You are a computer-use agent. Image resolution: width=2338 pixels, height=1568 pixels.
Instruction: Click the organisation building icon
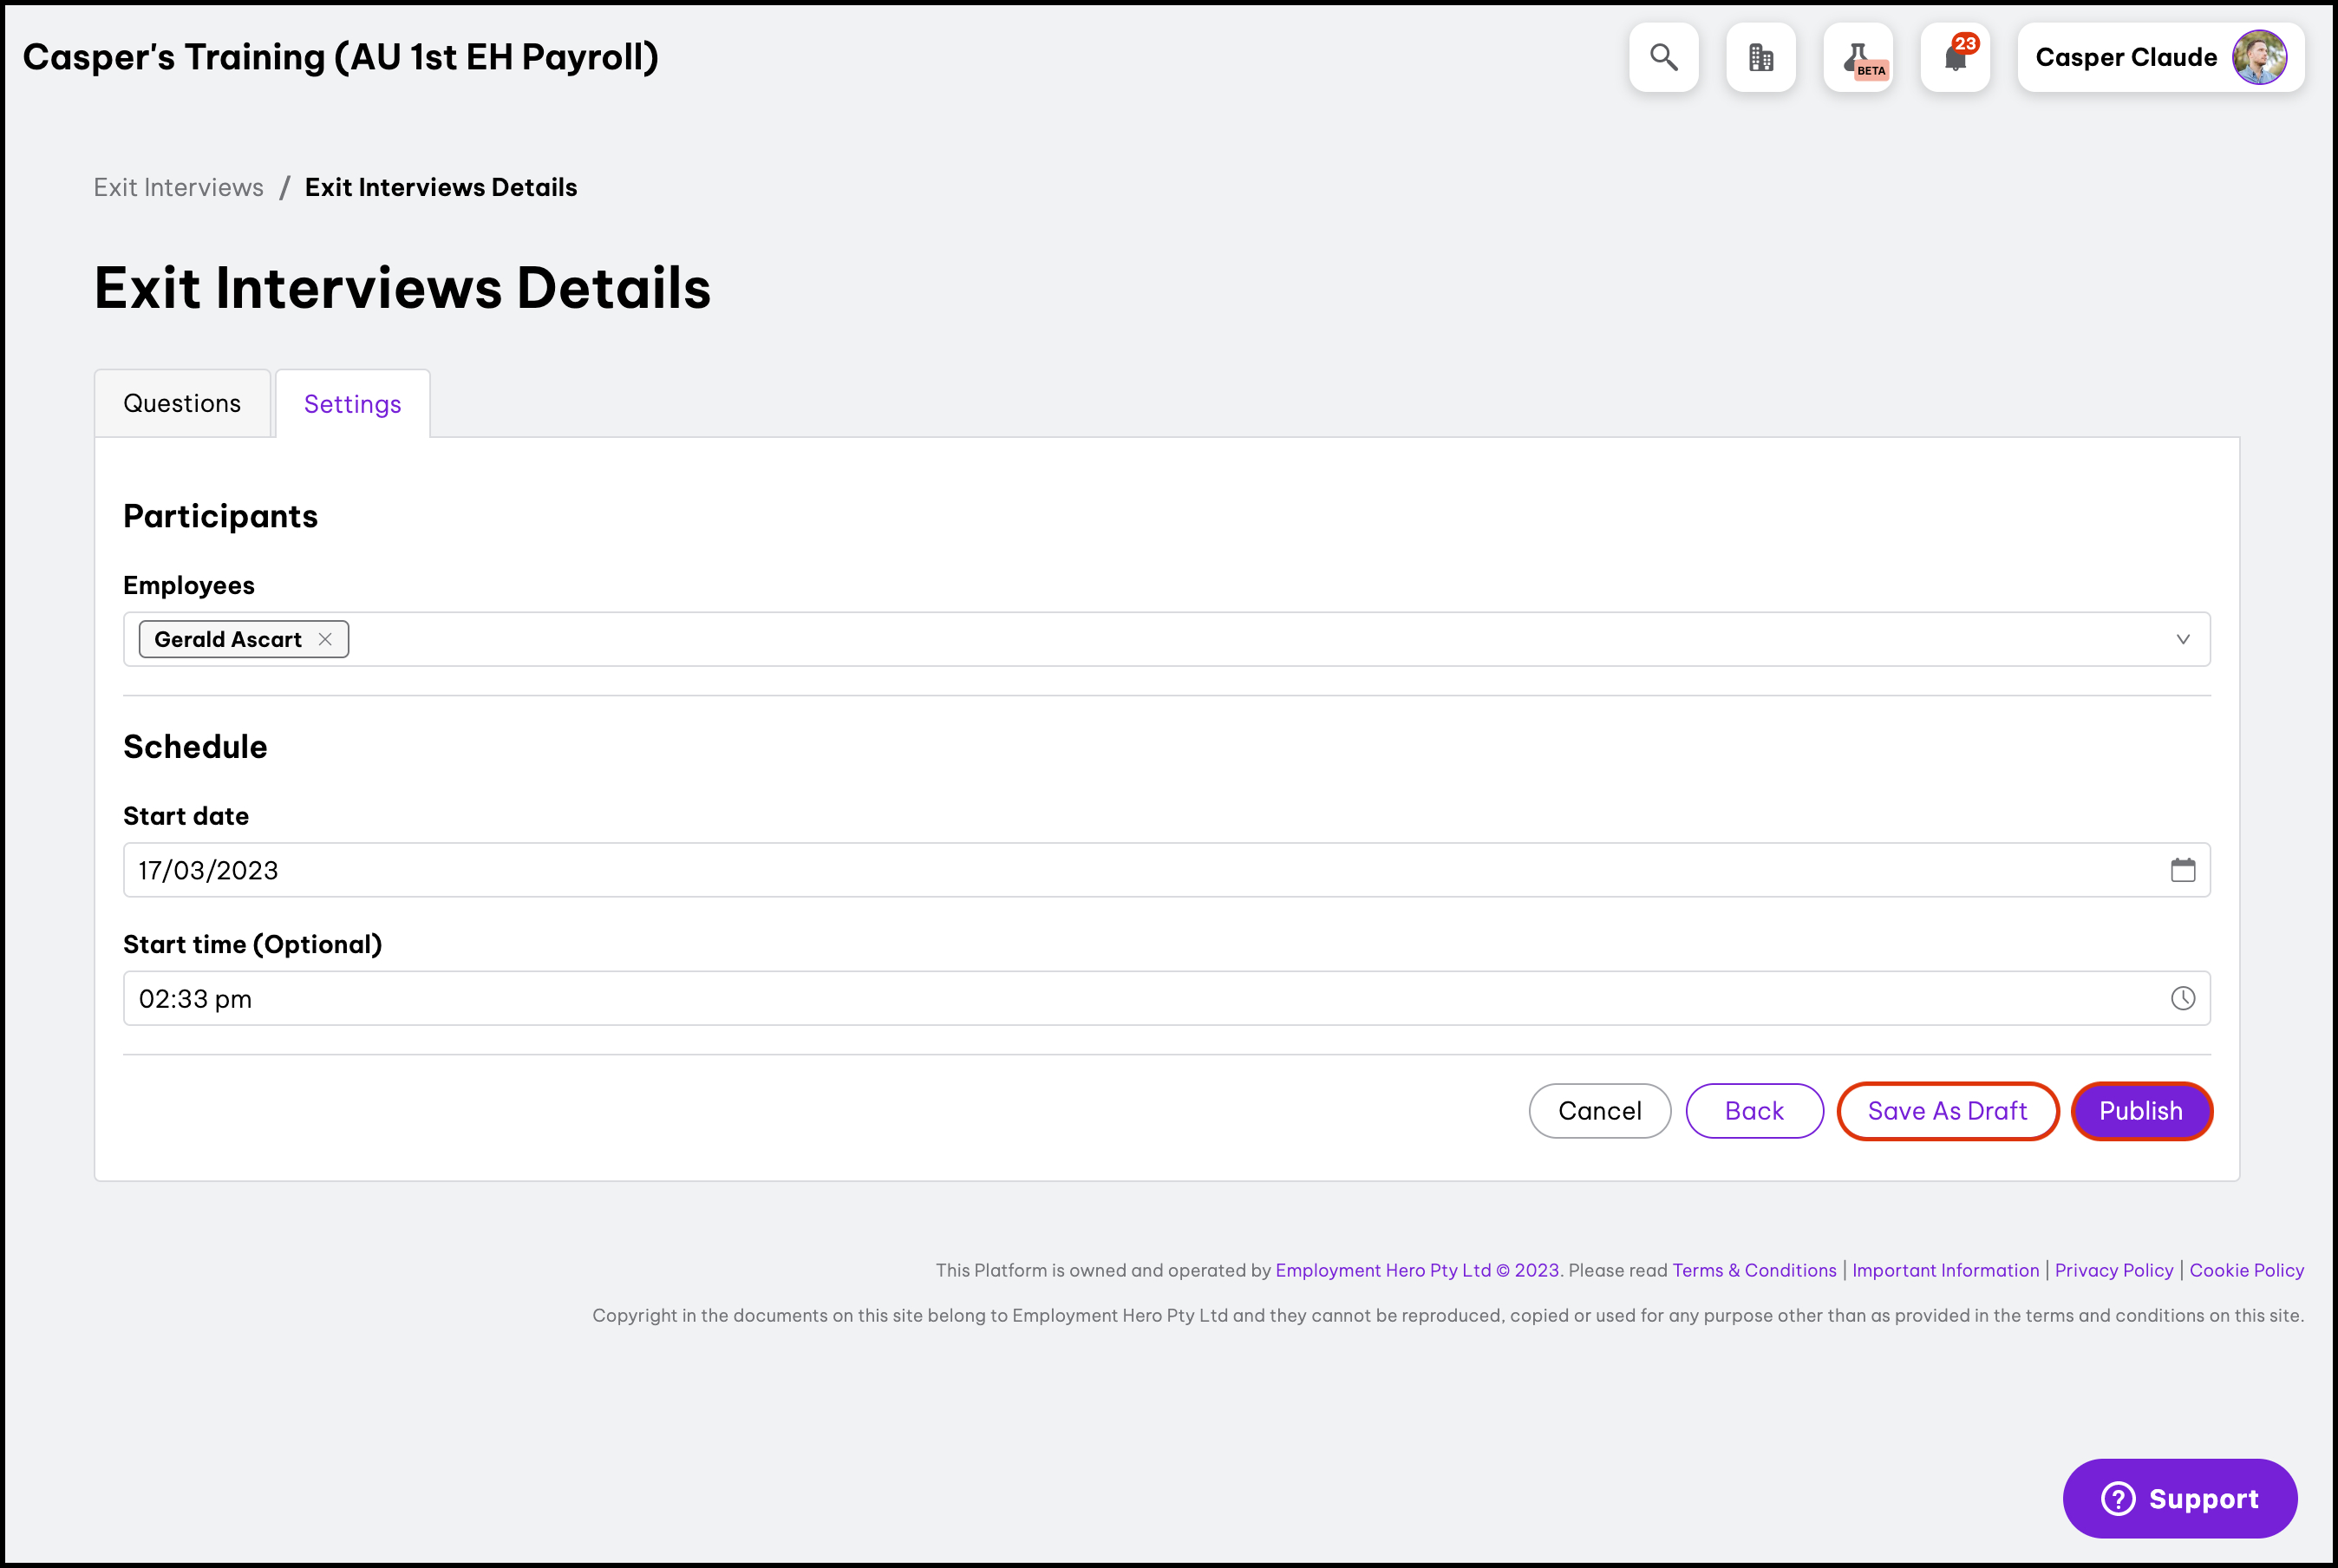pyautogui.click(x=1760, y=58)
